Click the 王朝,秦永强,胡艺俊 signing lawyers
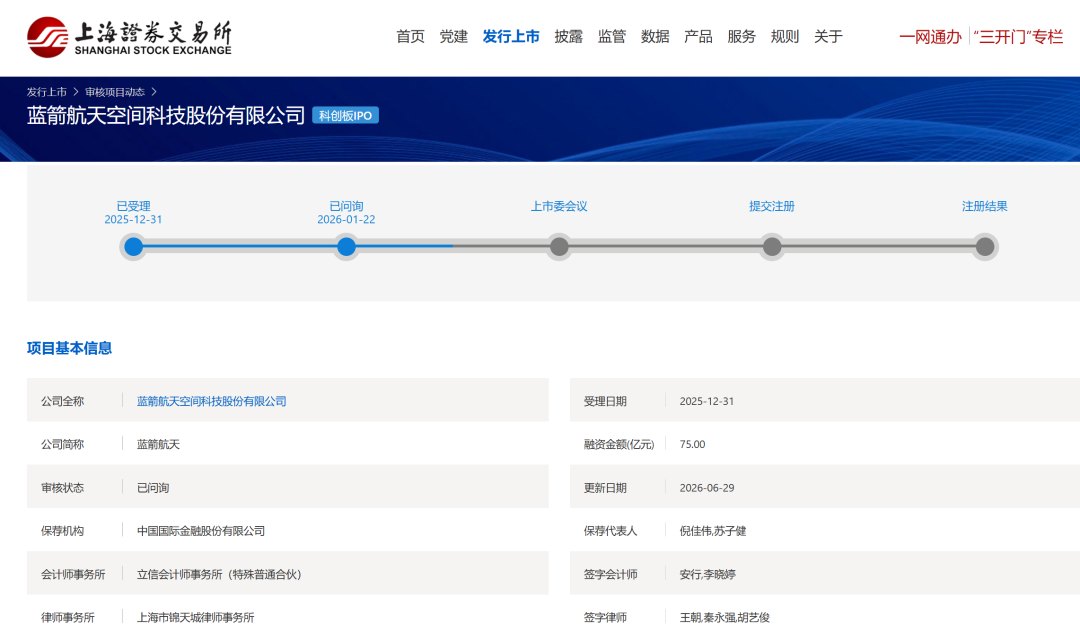Screen dimensions: 1080x633 tap(725, 617)
